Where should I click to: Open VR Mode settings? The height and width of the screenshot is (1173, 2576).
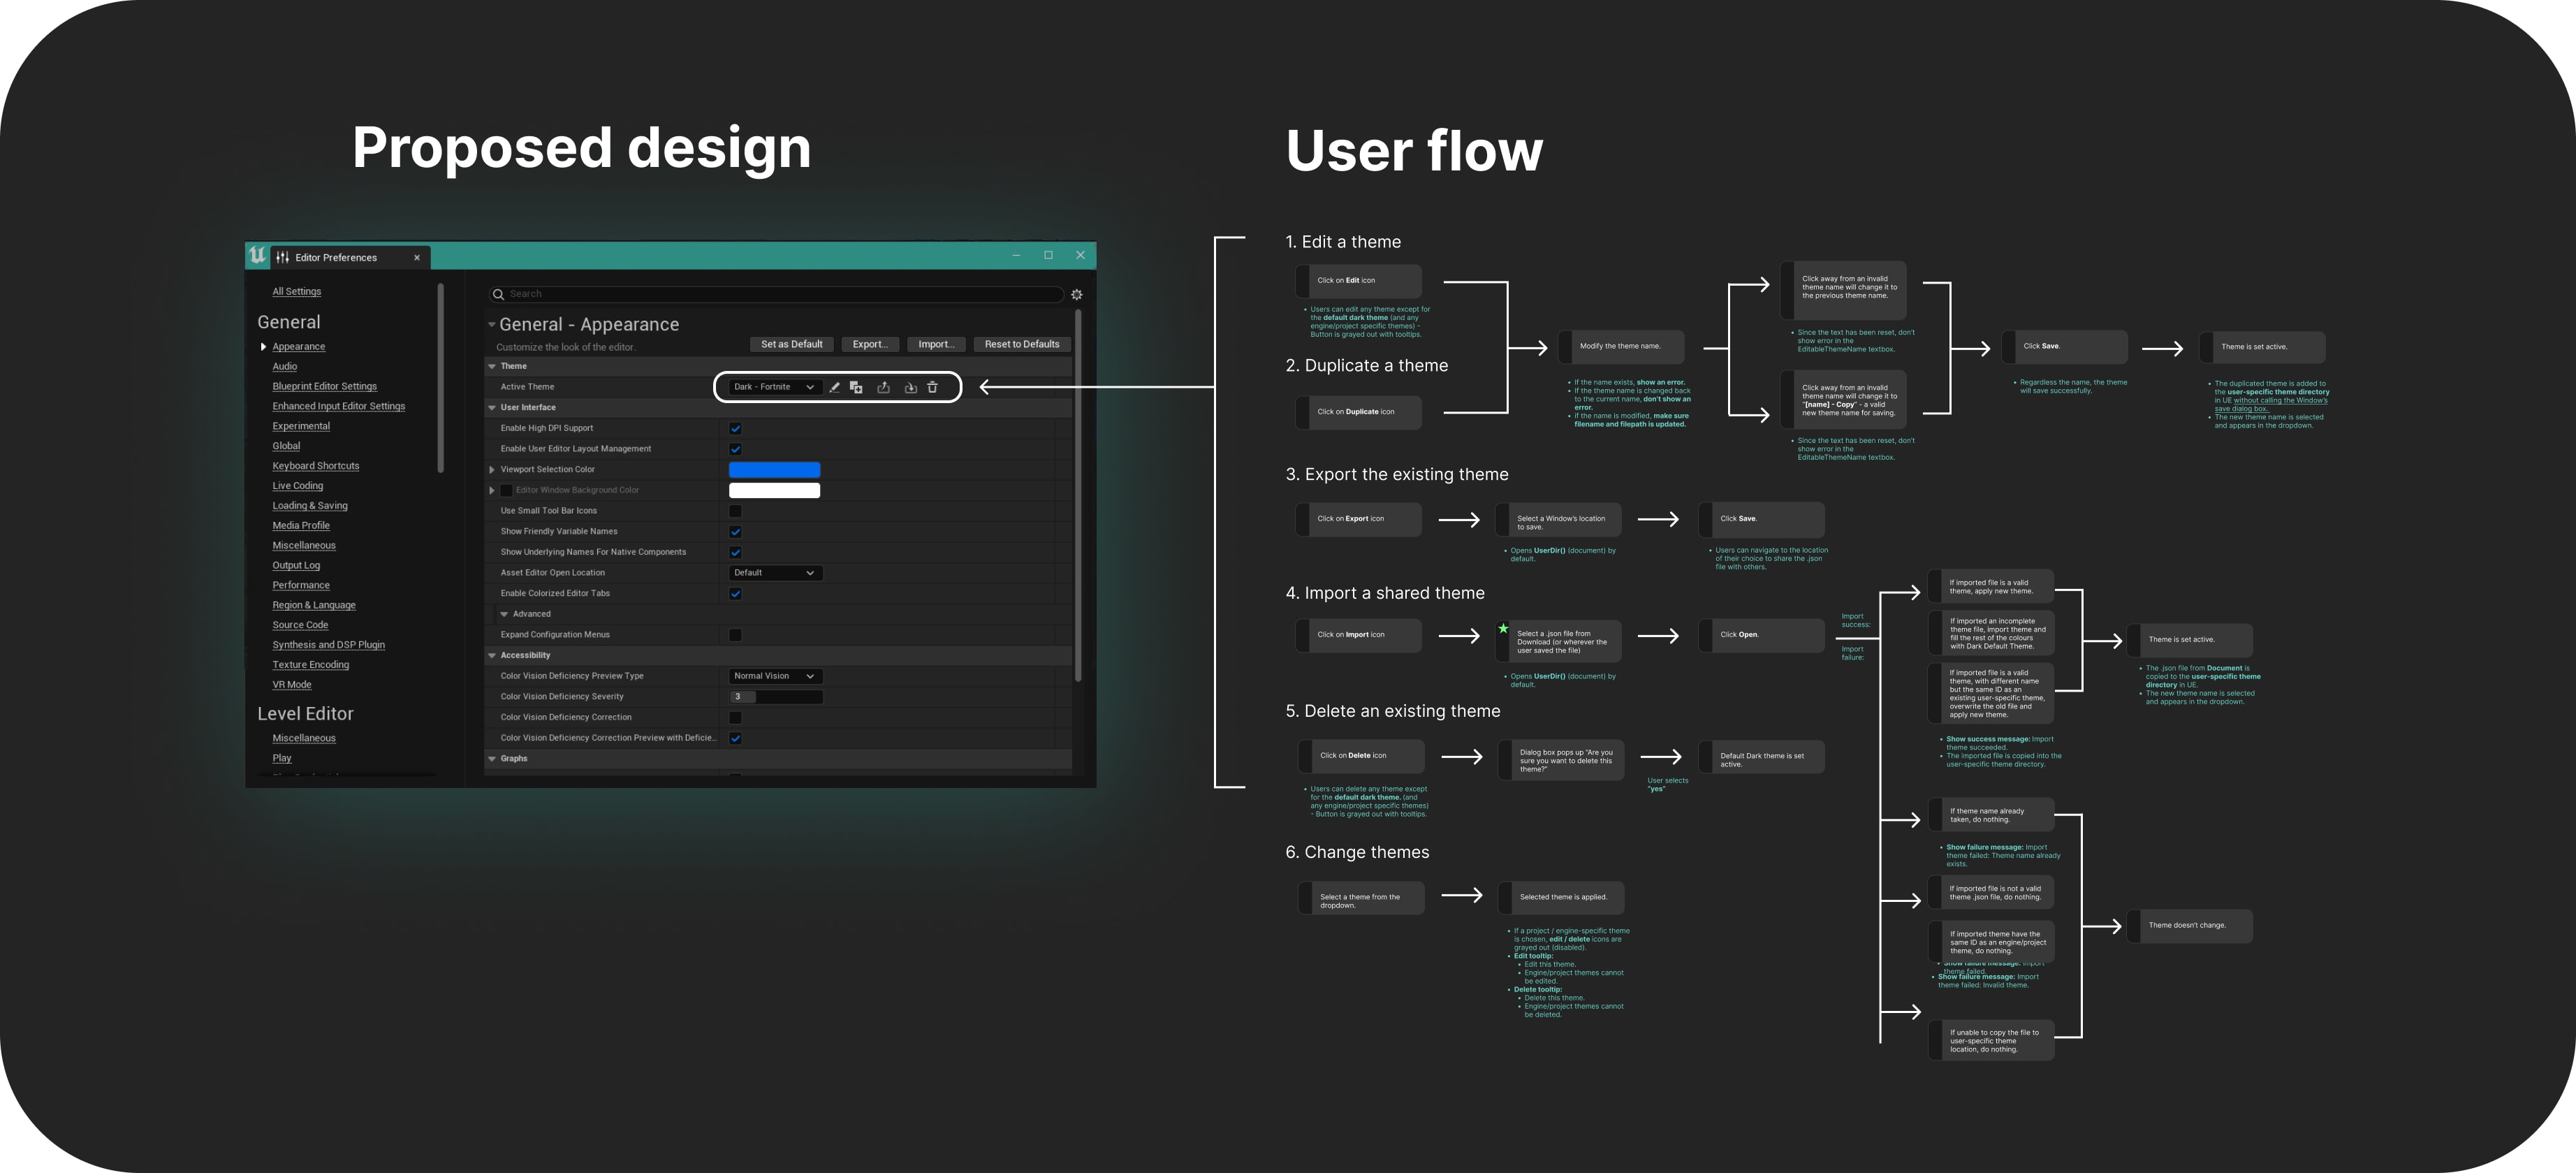coord(292,685)
